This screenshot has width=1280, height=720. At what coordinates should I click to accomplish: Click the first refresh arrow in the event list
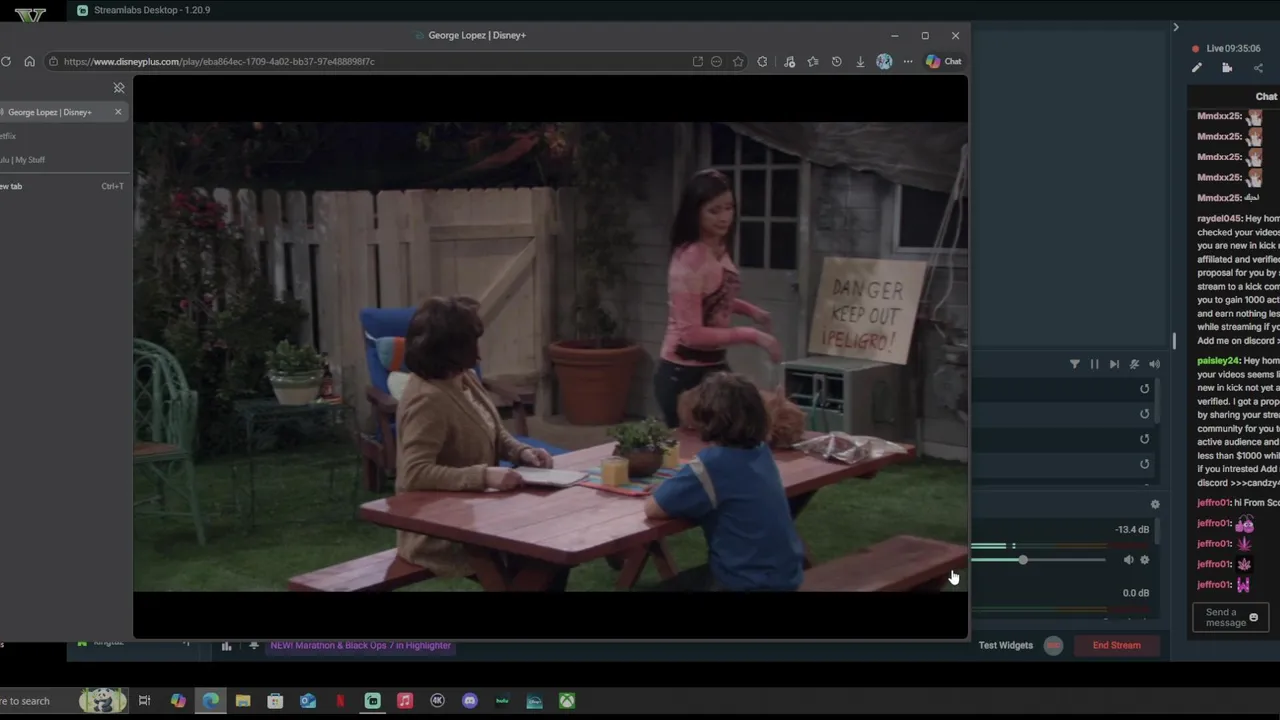pos(1145,389)
